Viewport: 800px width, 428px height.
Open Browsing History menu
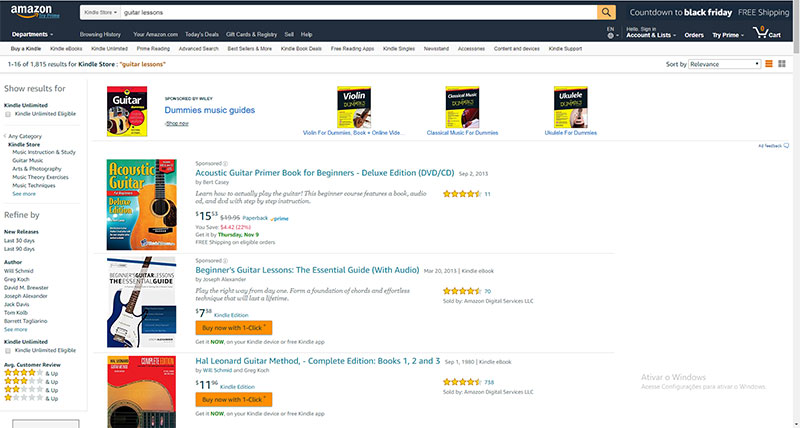(100, 35)
